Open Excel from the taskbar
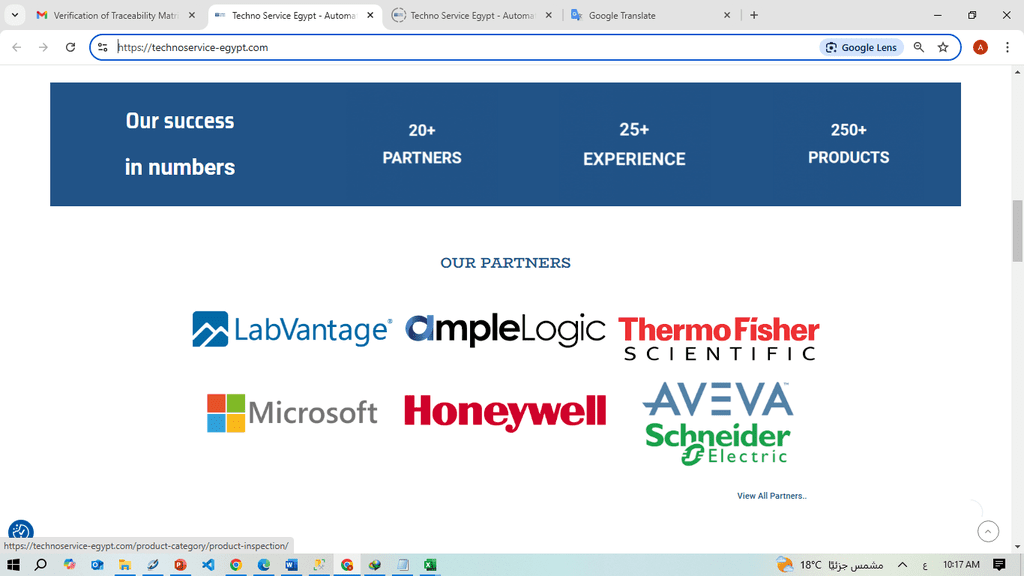 430,565
